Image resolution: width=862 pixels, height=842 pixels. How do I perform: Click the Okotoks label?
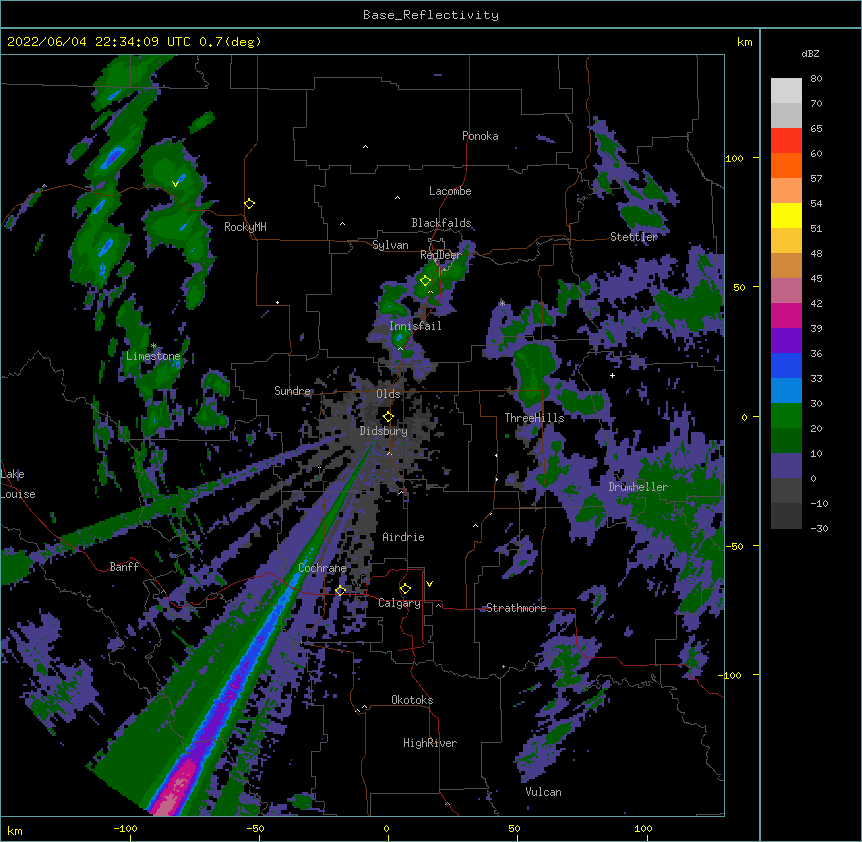tap(412, 700)
